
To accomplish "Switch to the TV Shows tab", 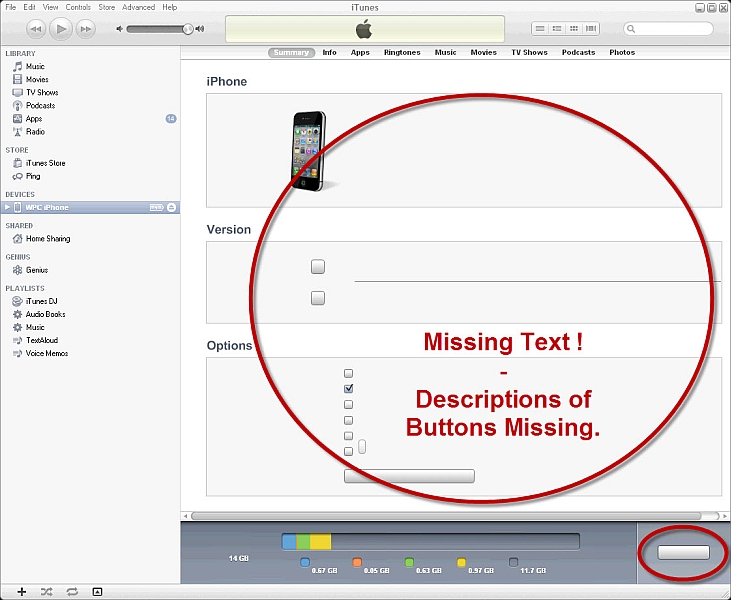I will [x=529, y=53].
